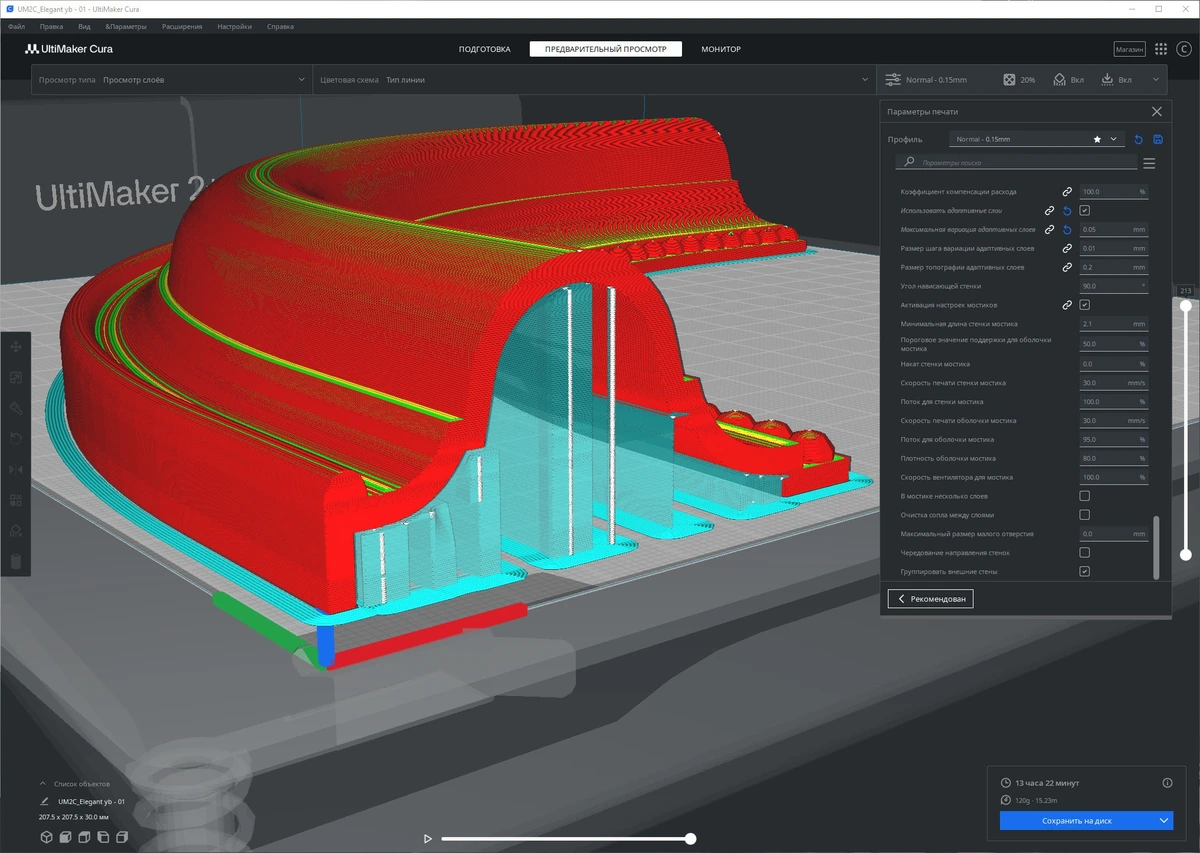Click the pencil icon beside UM2C_Elegant yb - 01
This screenshot has width=1200, height=853.
pyautogui.click(x=44, y=802)
